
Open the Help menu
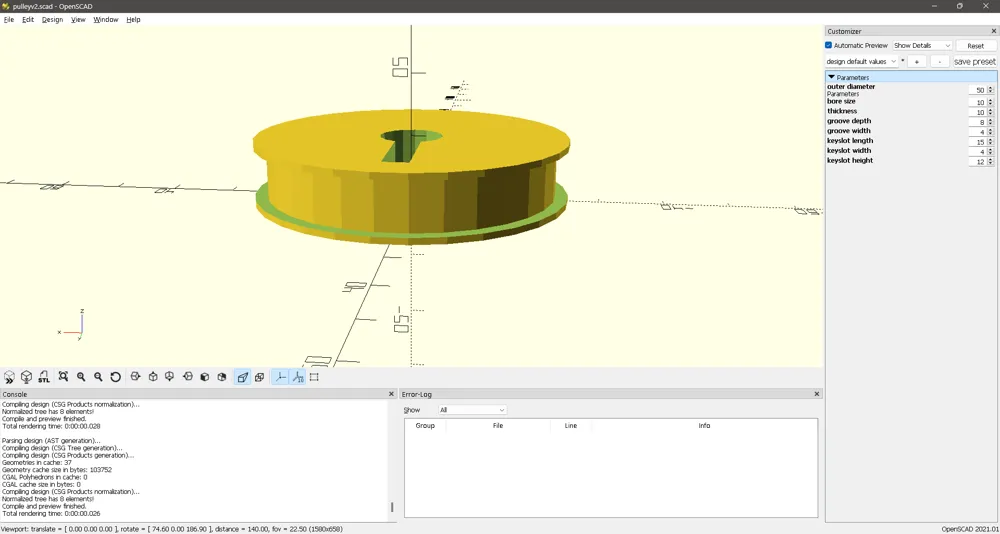[133, 20]
